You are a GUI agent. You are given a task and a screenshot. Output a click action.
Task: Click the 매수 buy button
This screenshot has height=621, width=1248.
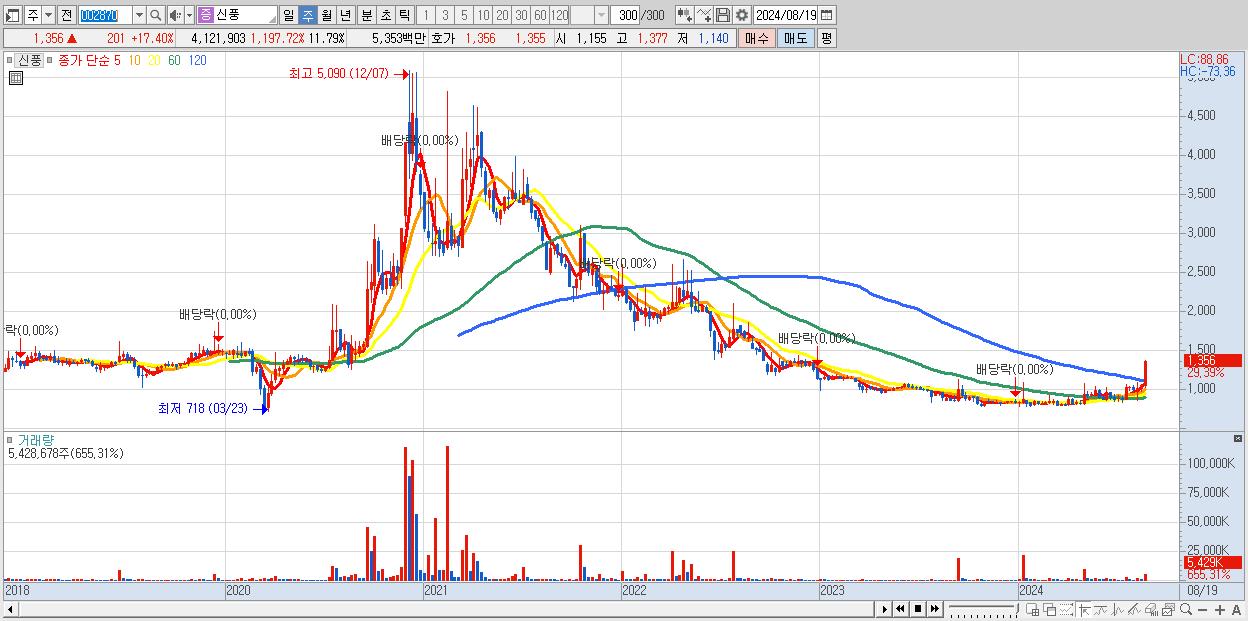coord(757,38)
